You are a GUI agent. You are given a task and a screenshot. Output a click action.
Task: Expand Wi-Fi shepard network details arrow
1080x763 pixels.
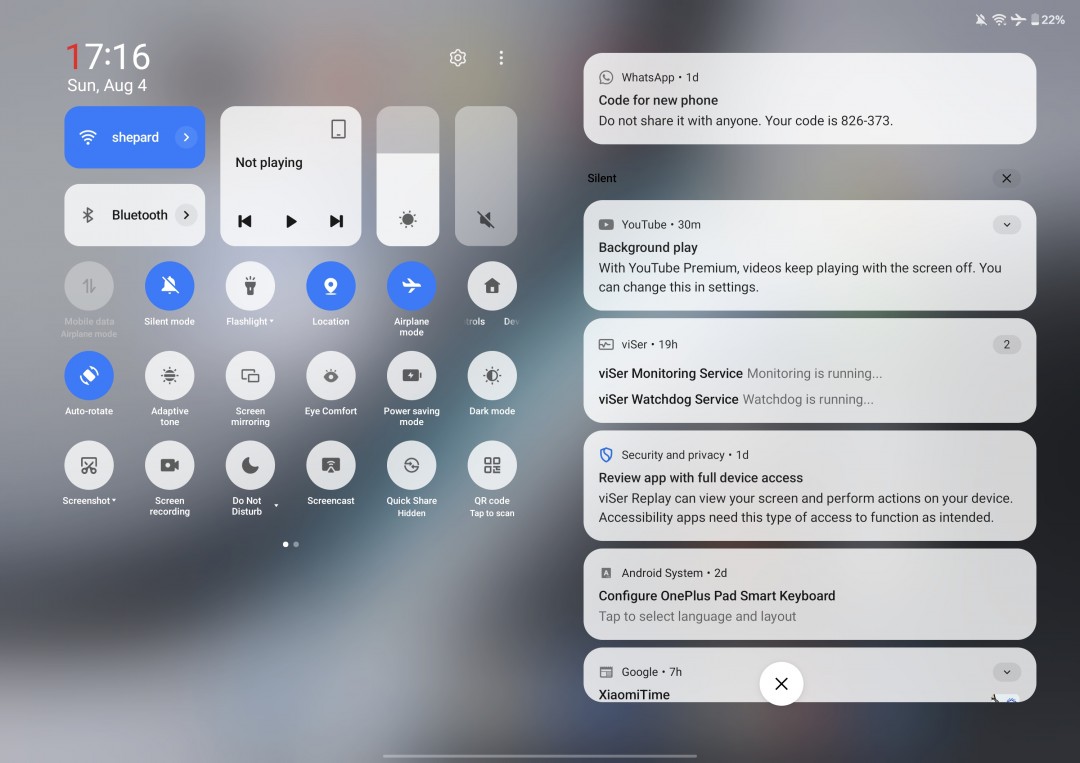pos(186,137)
